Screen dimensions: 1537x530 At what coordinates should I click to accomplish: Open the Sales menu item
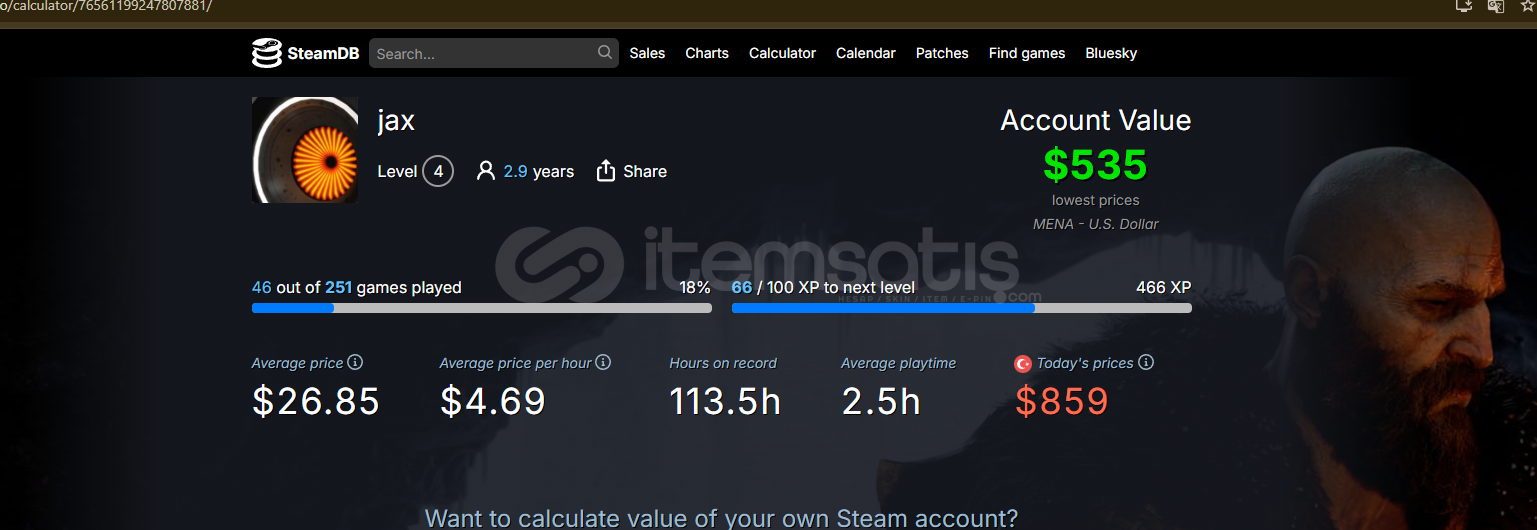tap(647, 53)
